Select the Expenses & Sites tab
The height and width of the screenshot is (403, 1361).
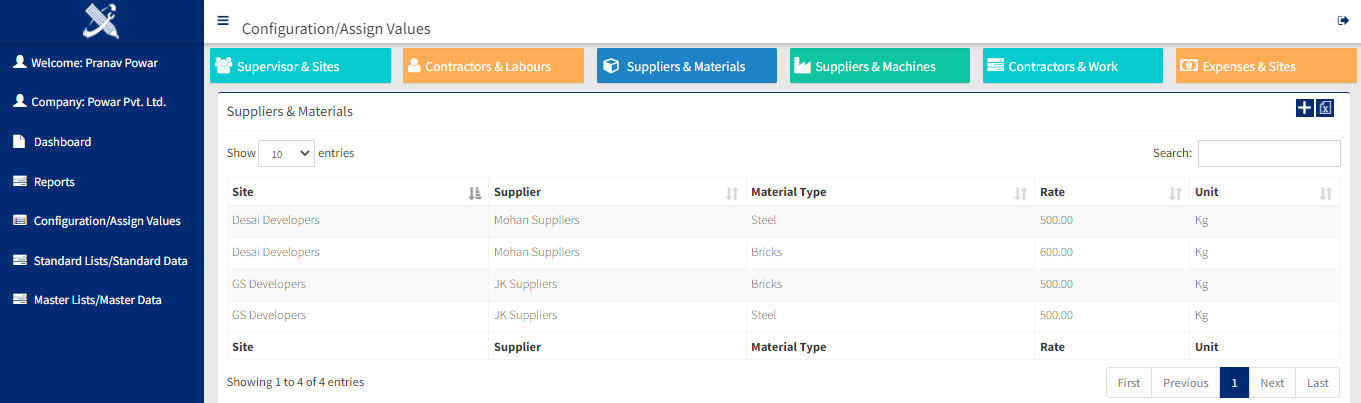click(x=1266, y=66)
